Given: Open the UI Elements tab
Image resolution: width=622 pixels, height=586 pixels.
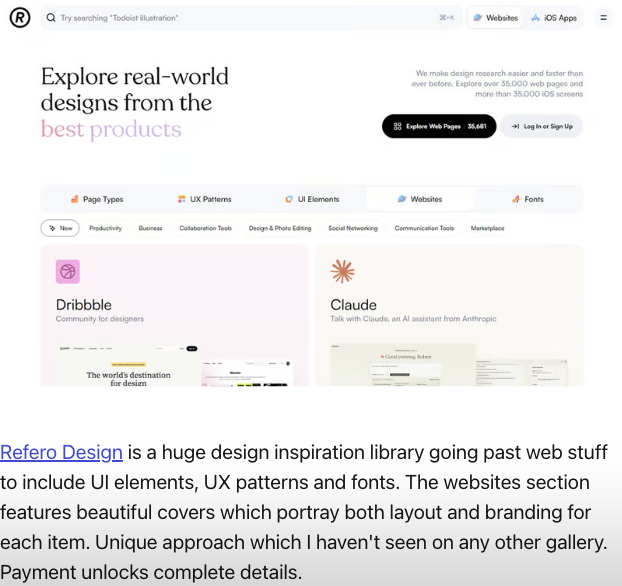Looking at the screenshot, I should [x=312, y=199].
